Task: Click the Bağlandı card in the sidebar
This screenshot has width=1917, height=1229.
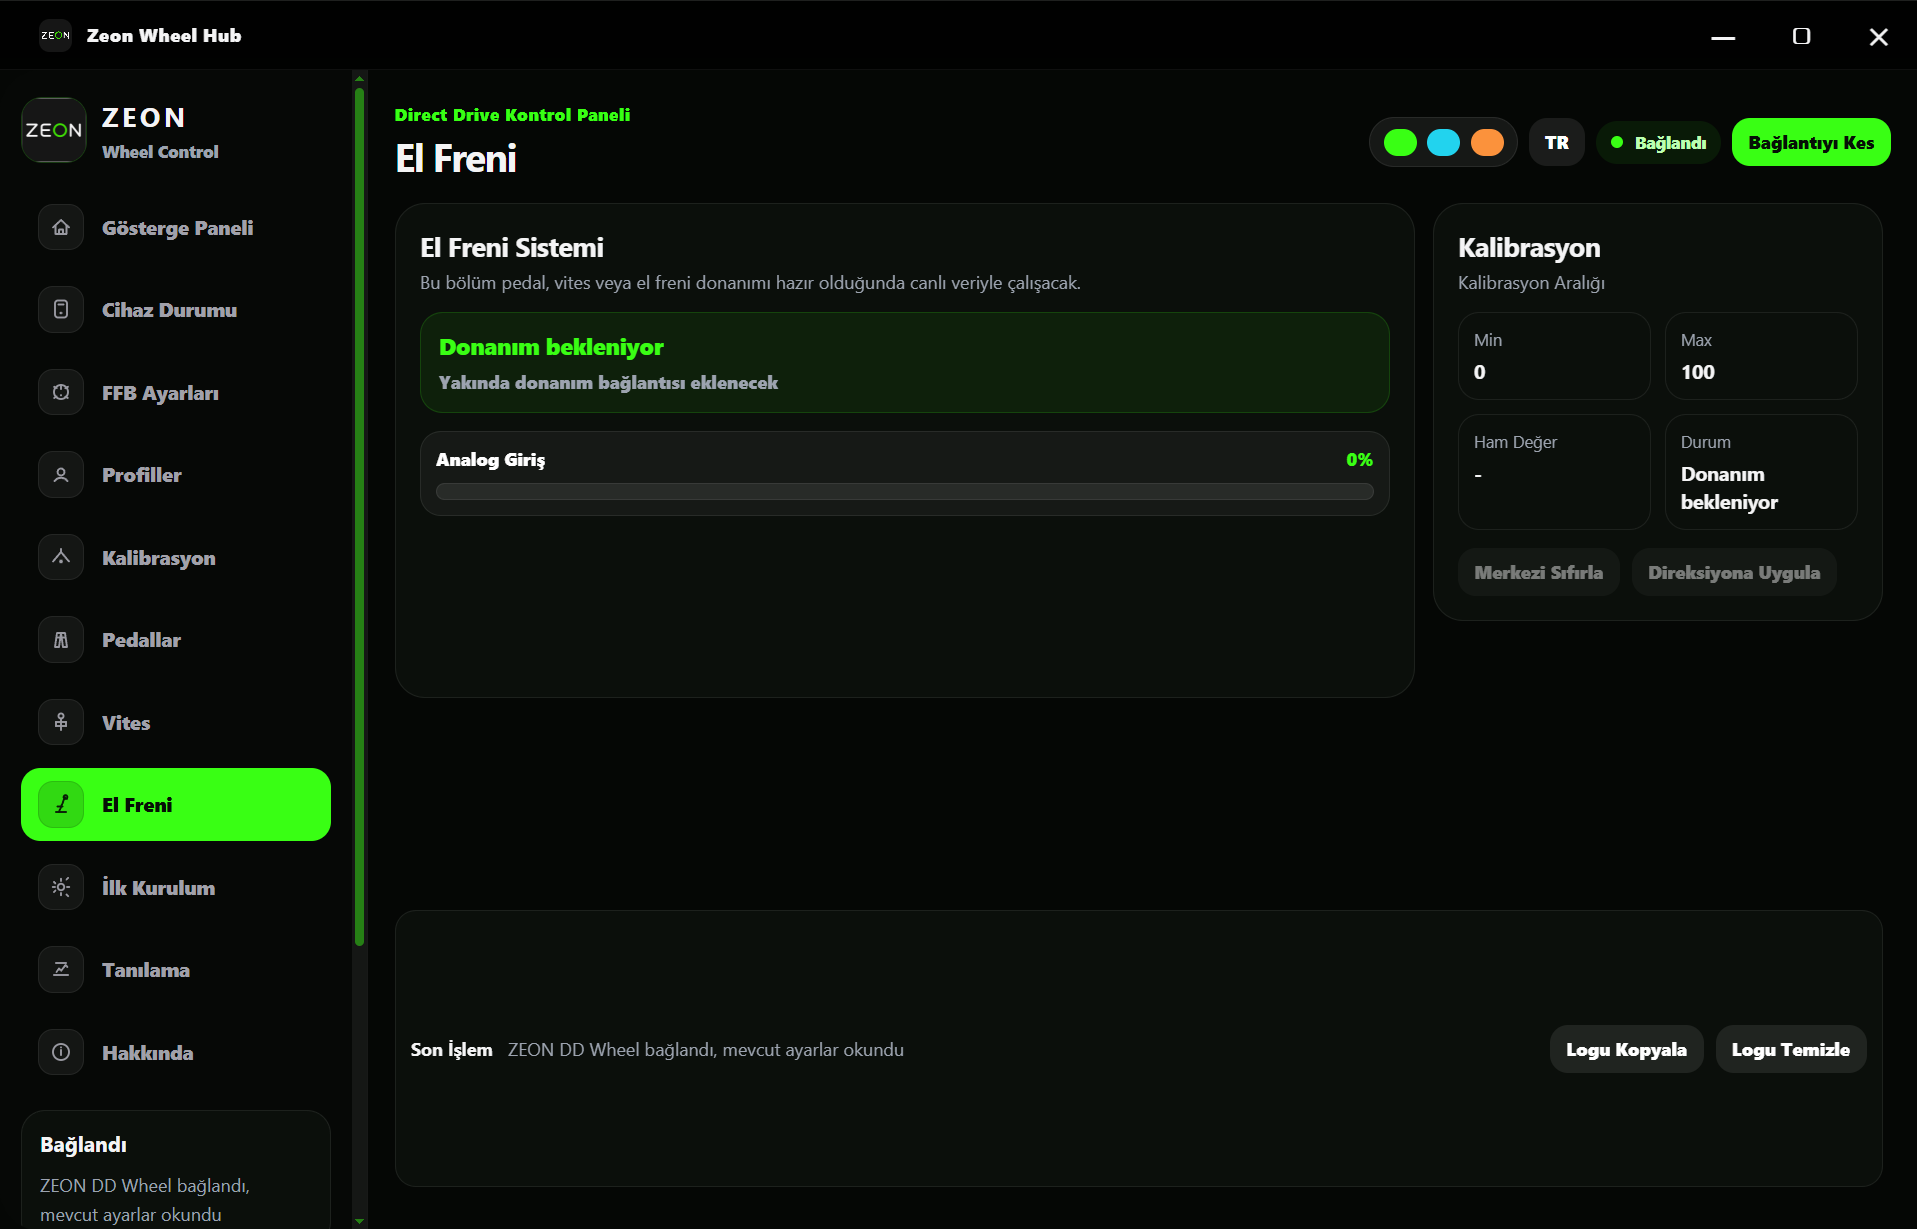Action: 176,1170
